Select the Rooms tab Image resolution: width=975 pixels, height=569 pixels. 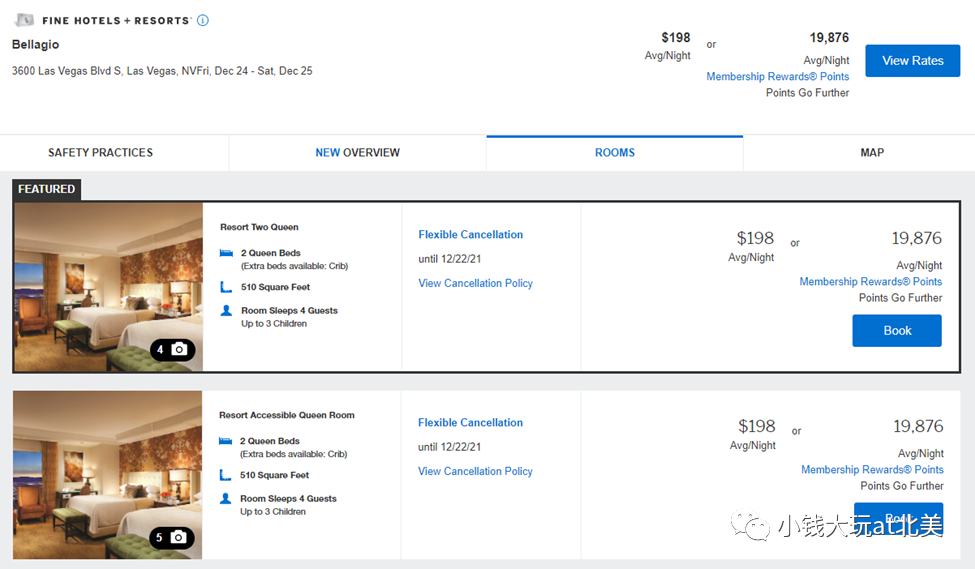(x=615, y=153)
